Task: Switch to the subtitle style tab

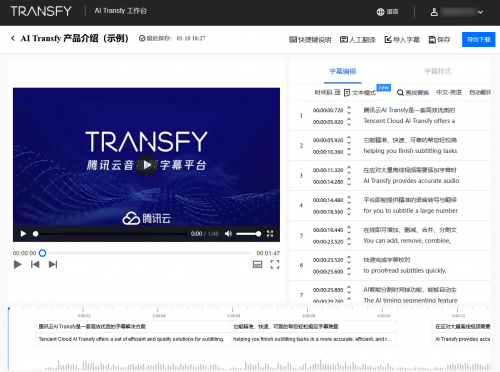Action: tap(437, 71)
